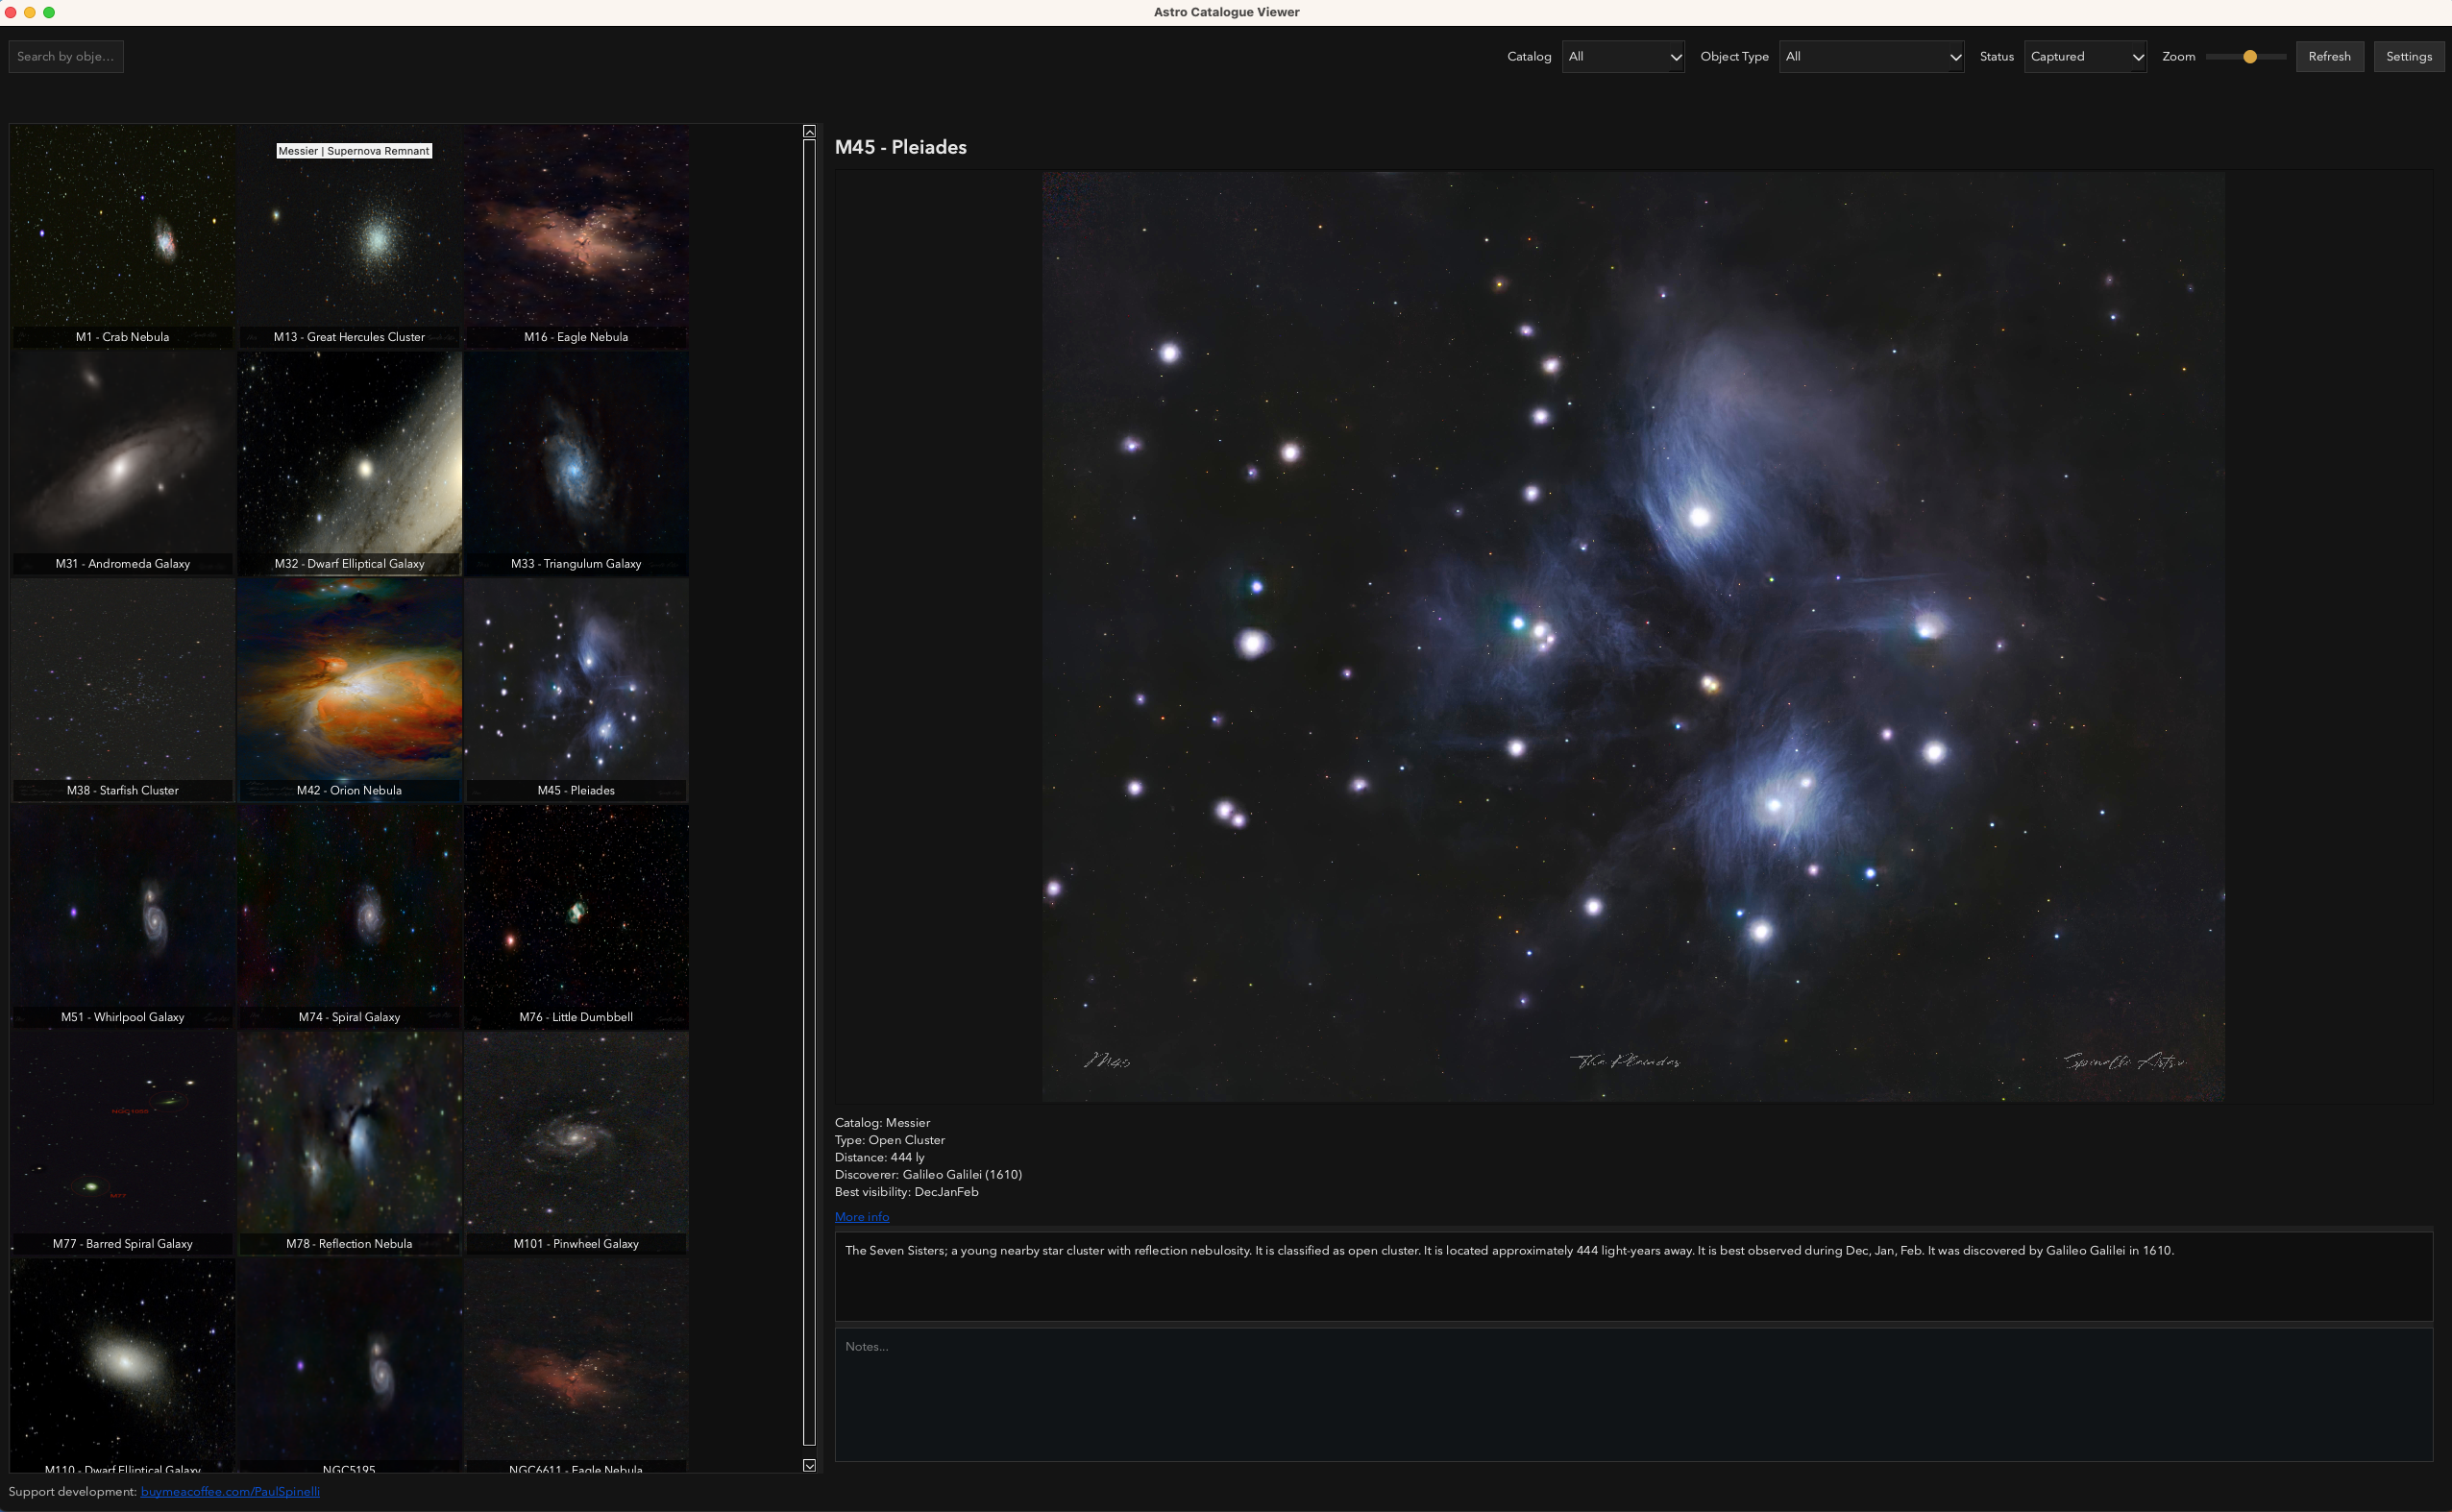
Task: Change the Status filter from Captured
Action: (x=2085, y=56)
